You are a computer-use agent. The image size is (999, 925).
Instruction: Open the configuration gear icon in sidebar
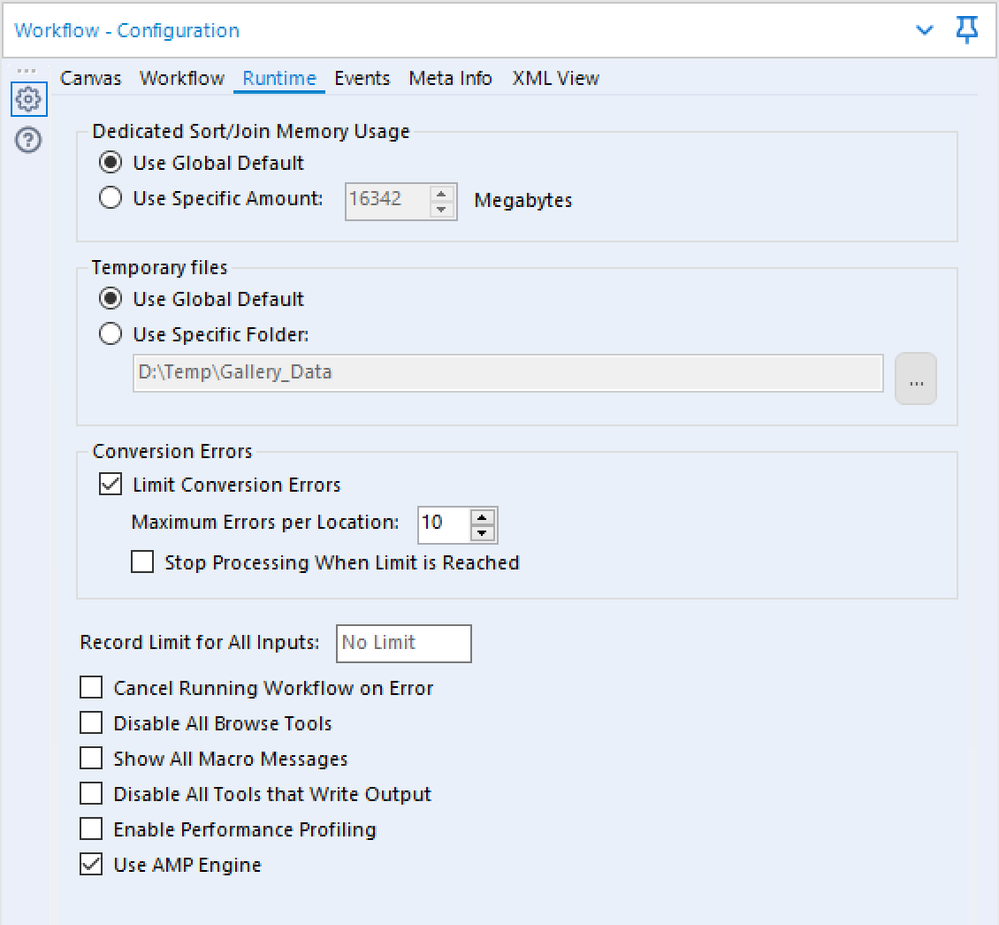click(x=28, y=99)
